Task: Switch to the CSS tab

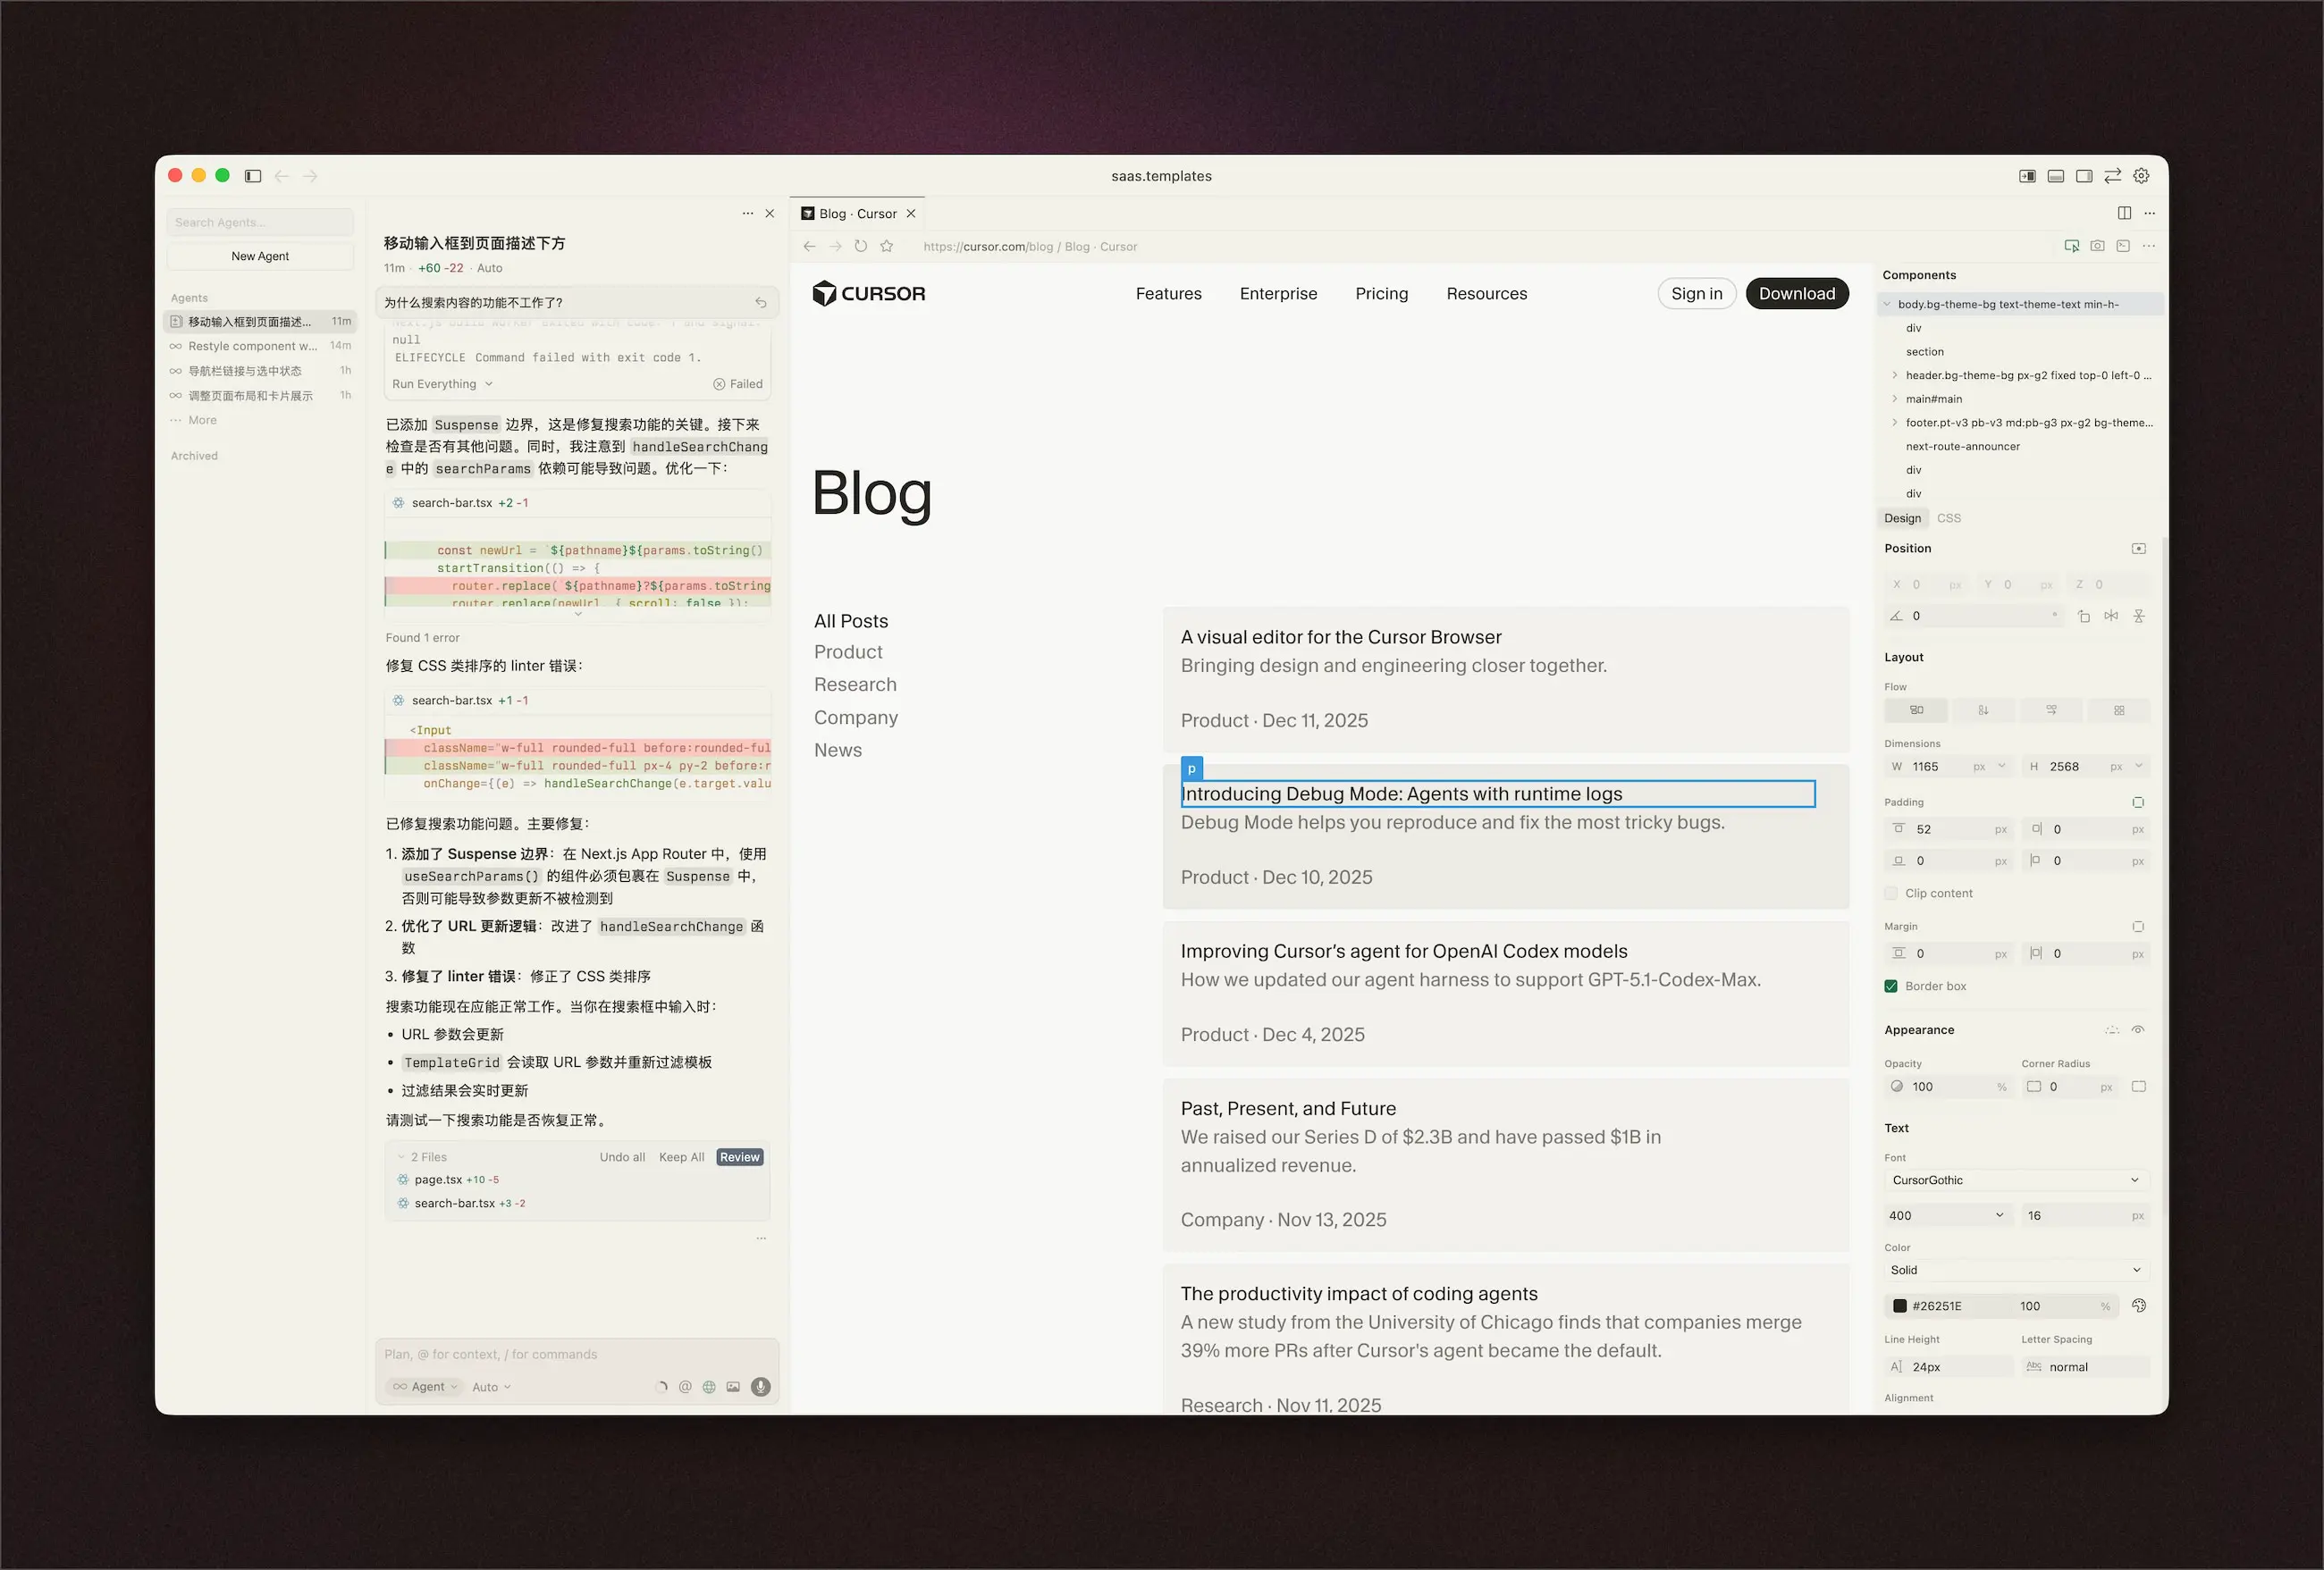Action: point(1948,518)
